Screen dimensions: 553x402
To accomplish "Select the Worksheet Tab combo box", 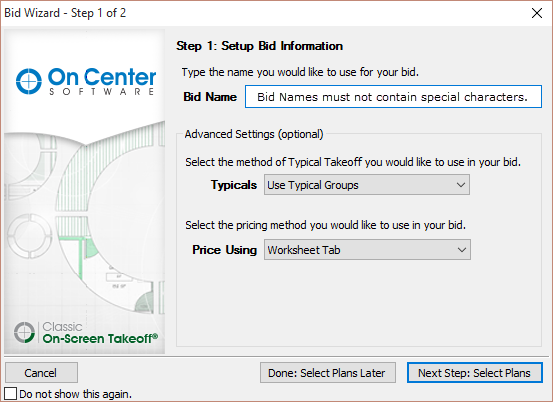I will 367,250.
